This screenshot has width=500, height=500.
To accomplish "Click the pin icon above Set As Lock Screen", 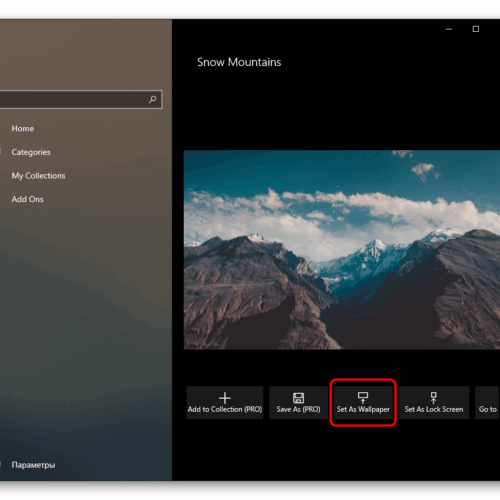I will (433, 397).
